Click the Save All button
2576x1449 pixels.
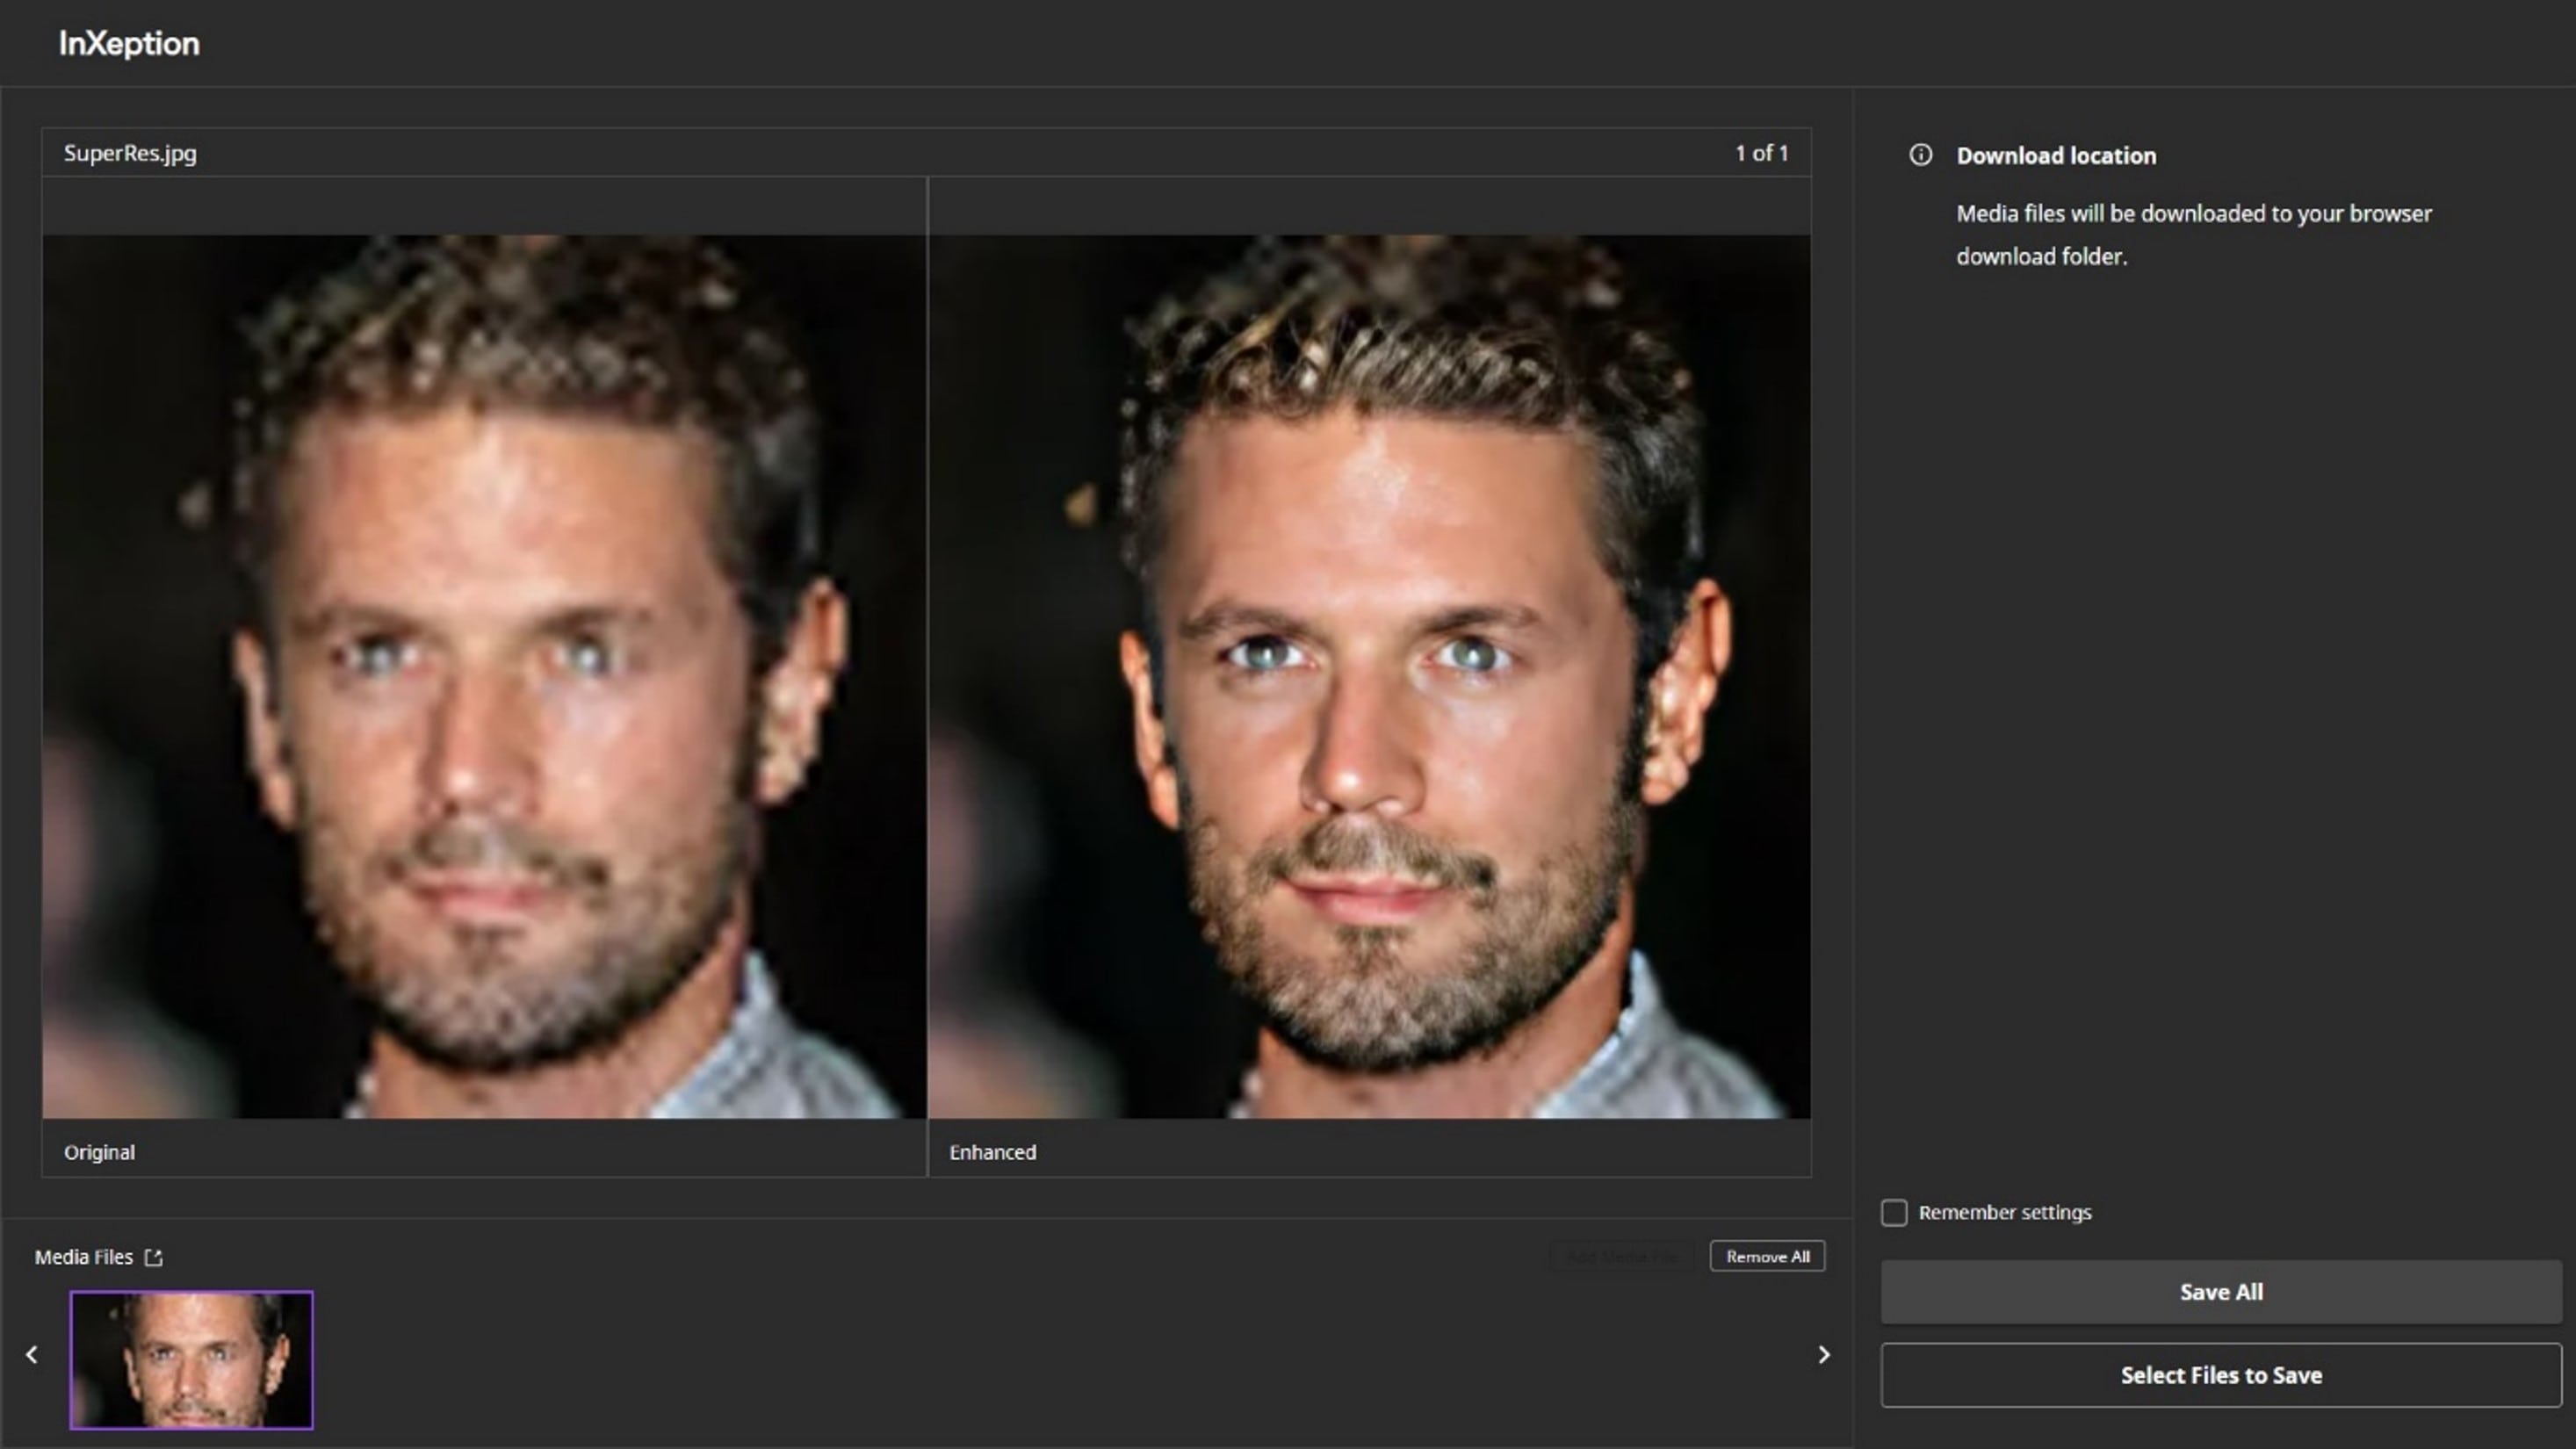2220,1291
